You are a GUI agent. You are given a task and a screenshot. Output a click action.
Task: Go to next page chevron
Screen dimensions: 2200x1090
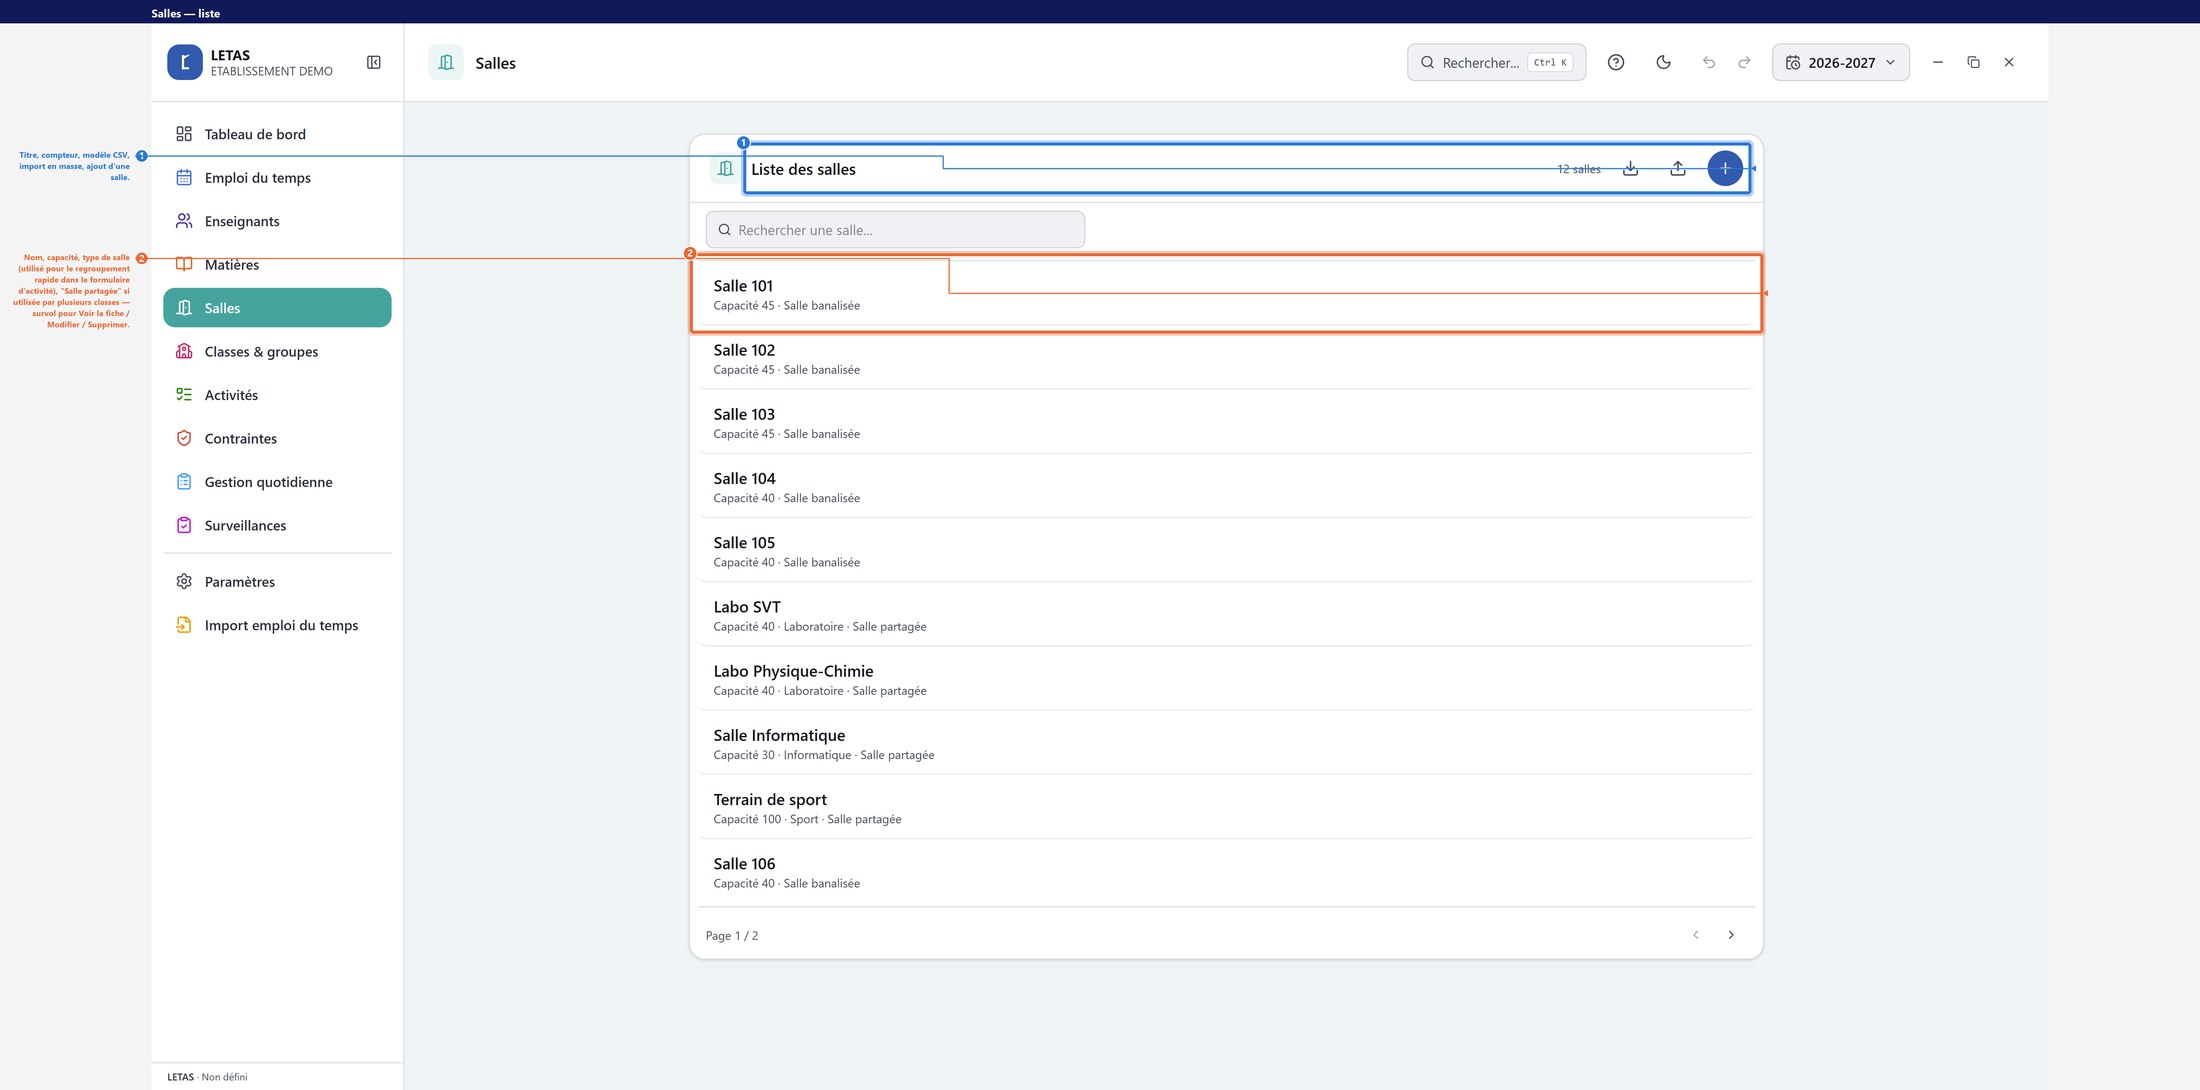(1731, 935)
